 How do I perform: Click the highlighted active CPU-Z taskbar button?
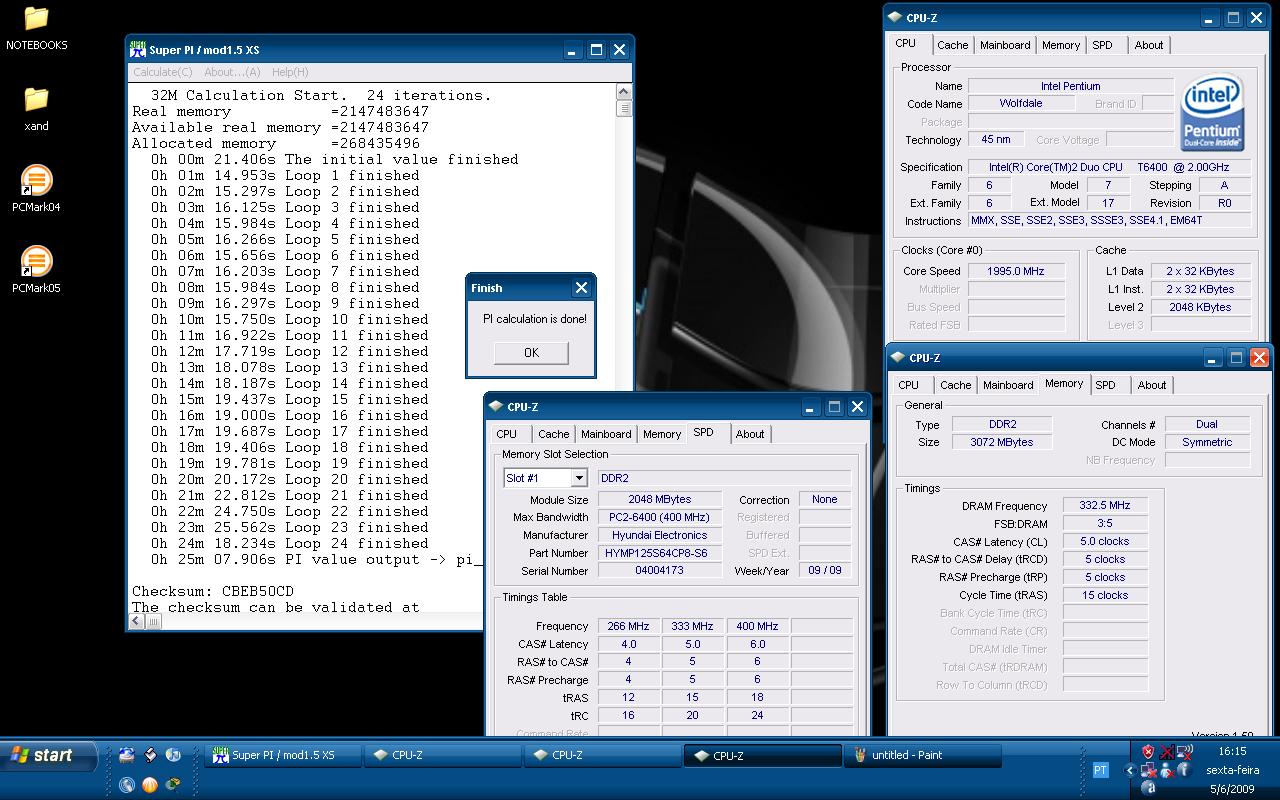coord(762,755)
